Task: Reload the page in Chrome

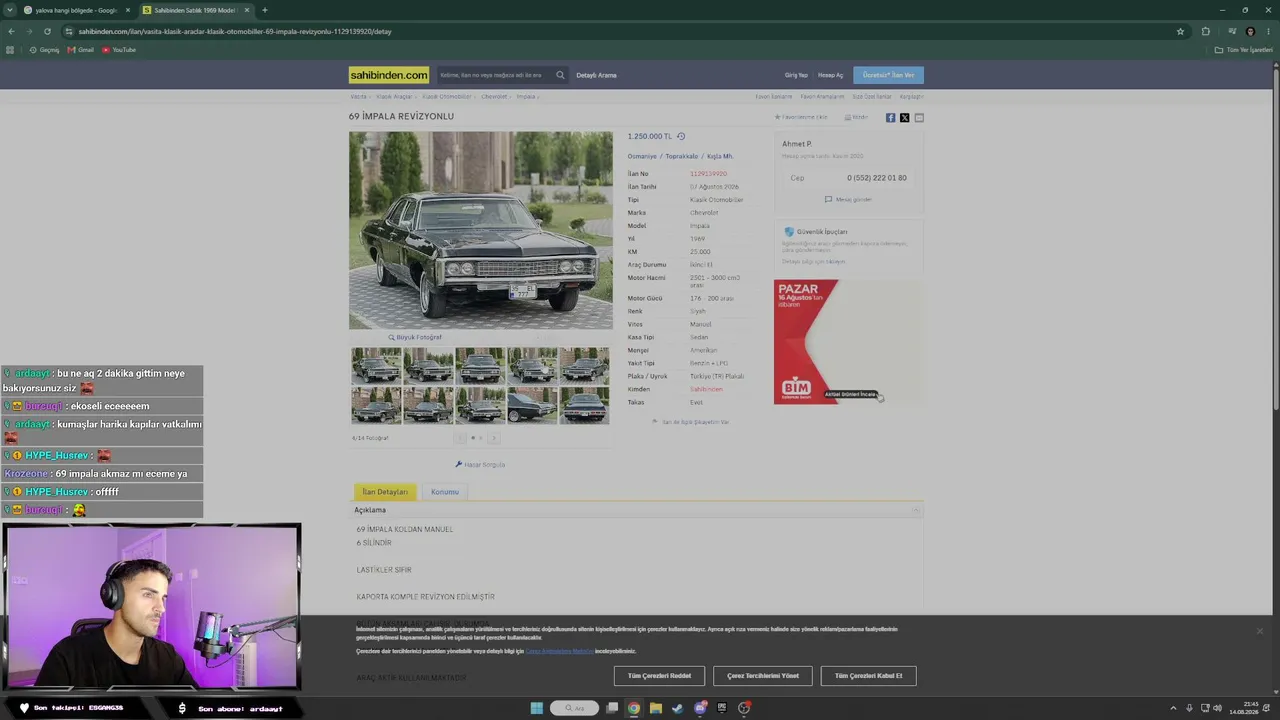Action: click(x=45, y=31)
